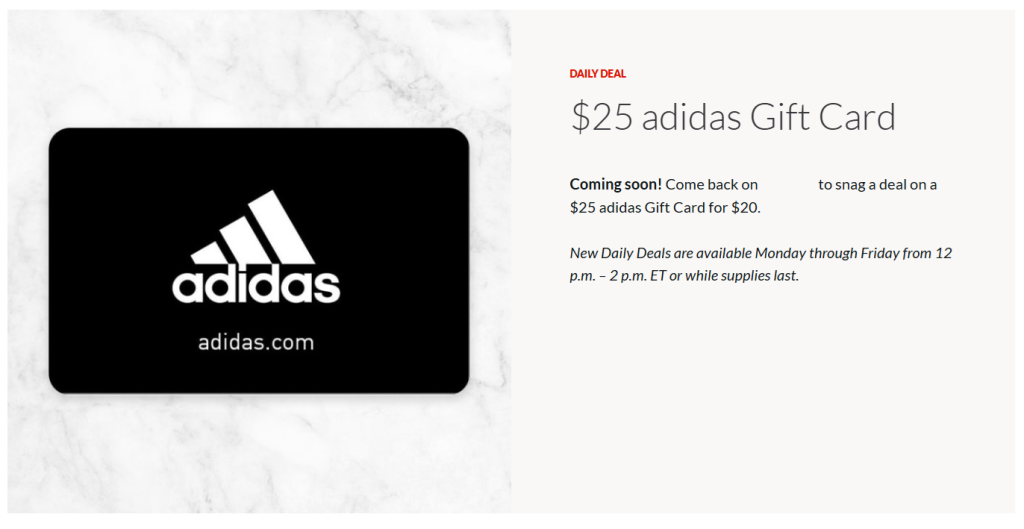Image resolution: width=1024 pixels, height=529 pixels.
Task: Select the black gift card image
Action: click(x=259, y=261)
